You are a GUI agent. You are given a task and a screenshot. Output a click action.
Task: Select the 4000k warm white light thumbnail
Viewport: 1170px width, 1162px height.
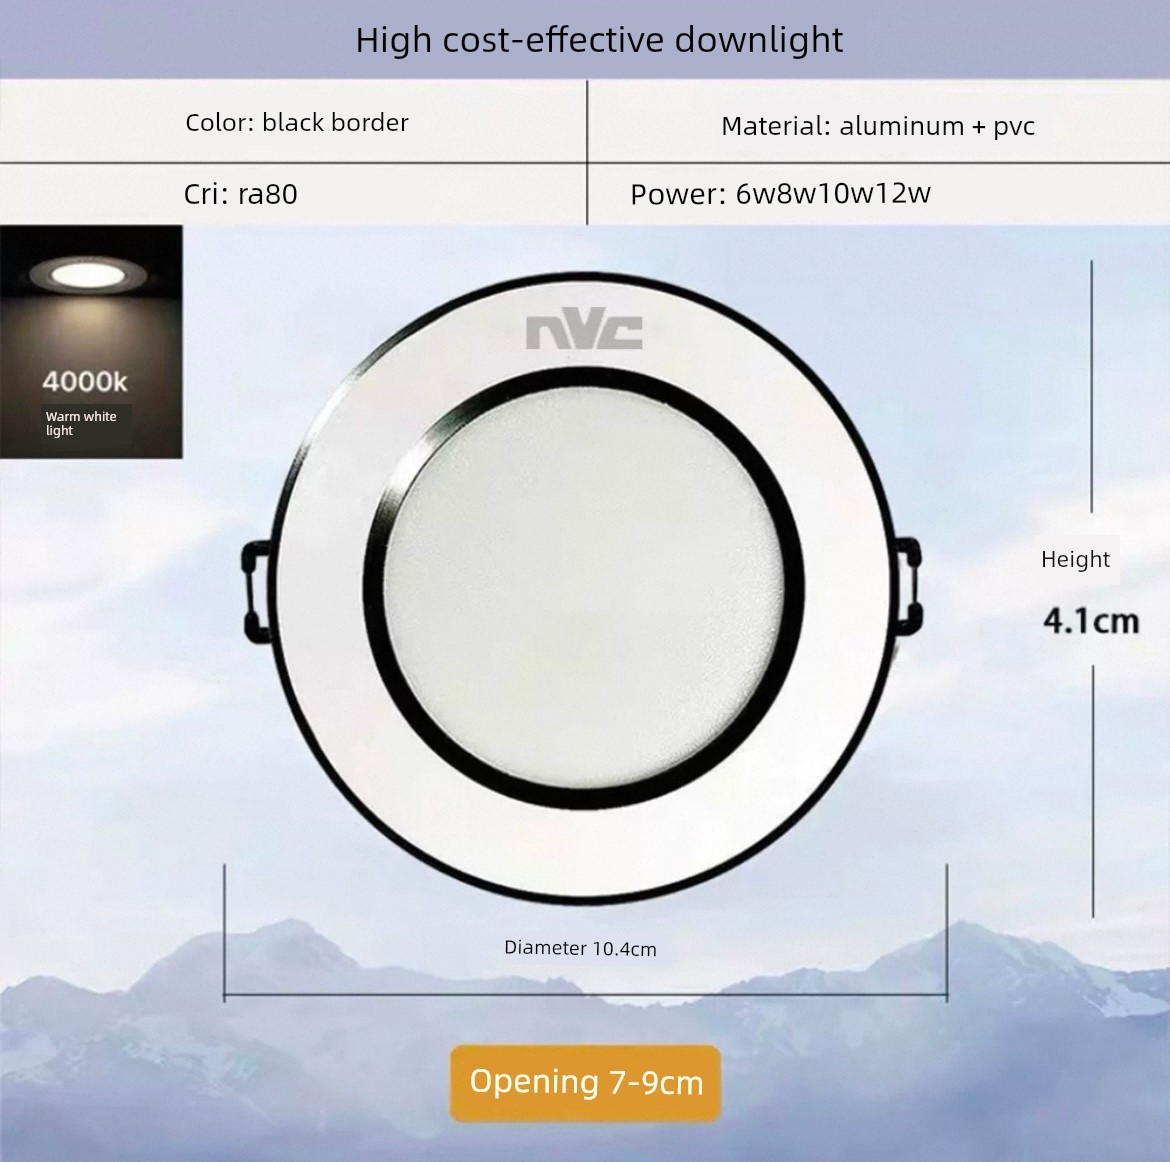click(91, 342)
